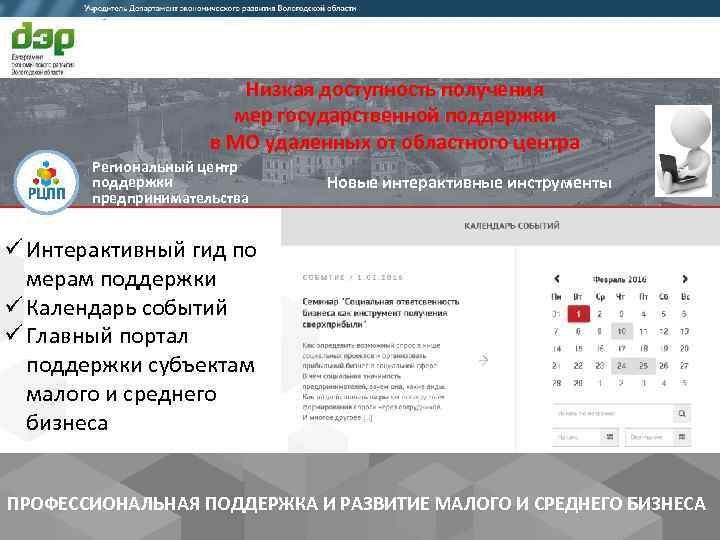
Task: Select date 7 in the calendar
Action: (556, 331)
